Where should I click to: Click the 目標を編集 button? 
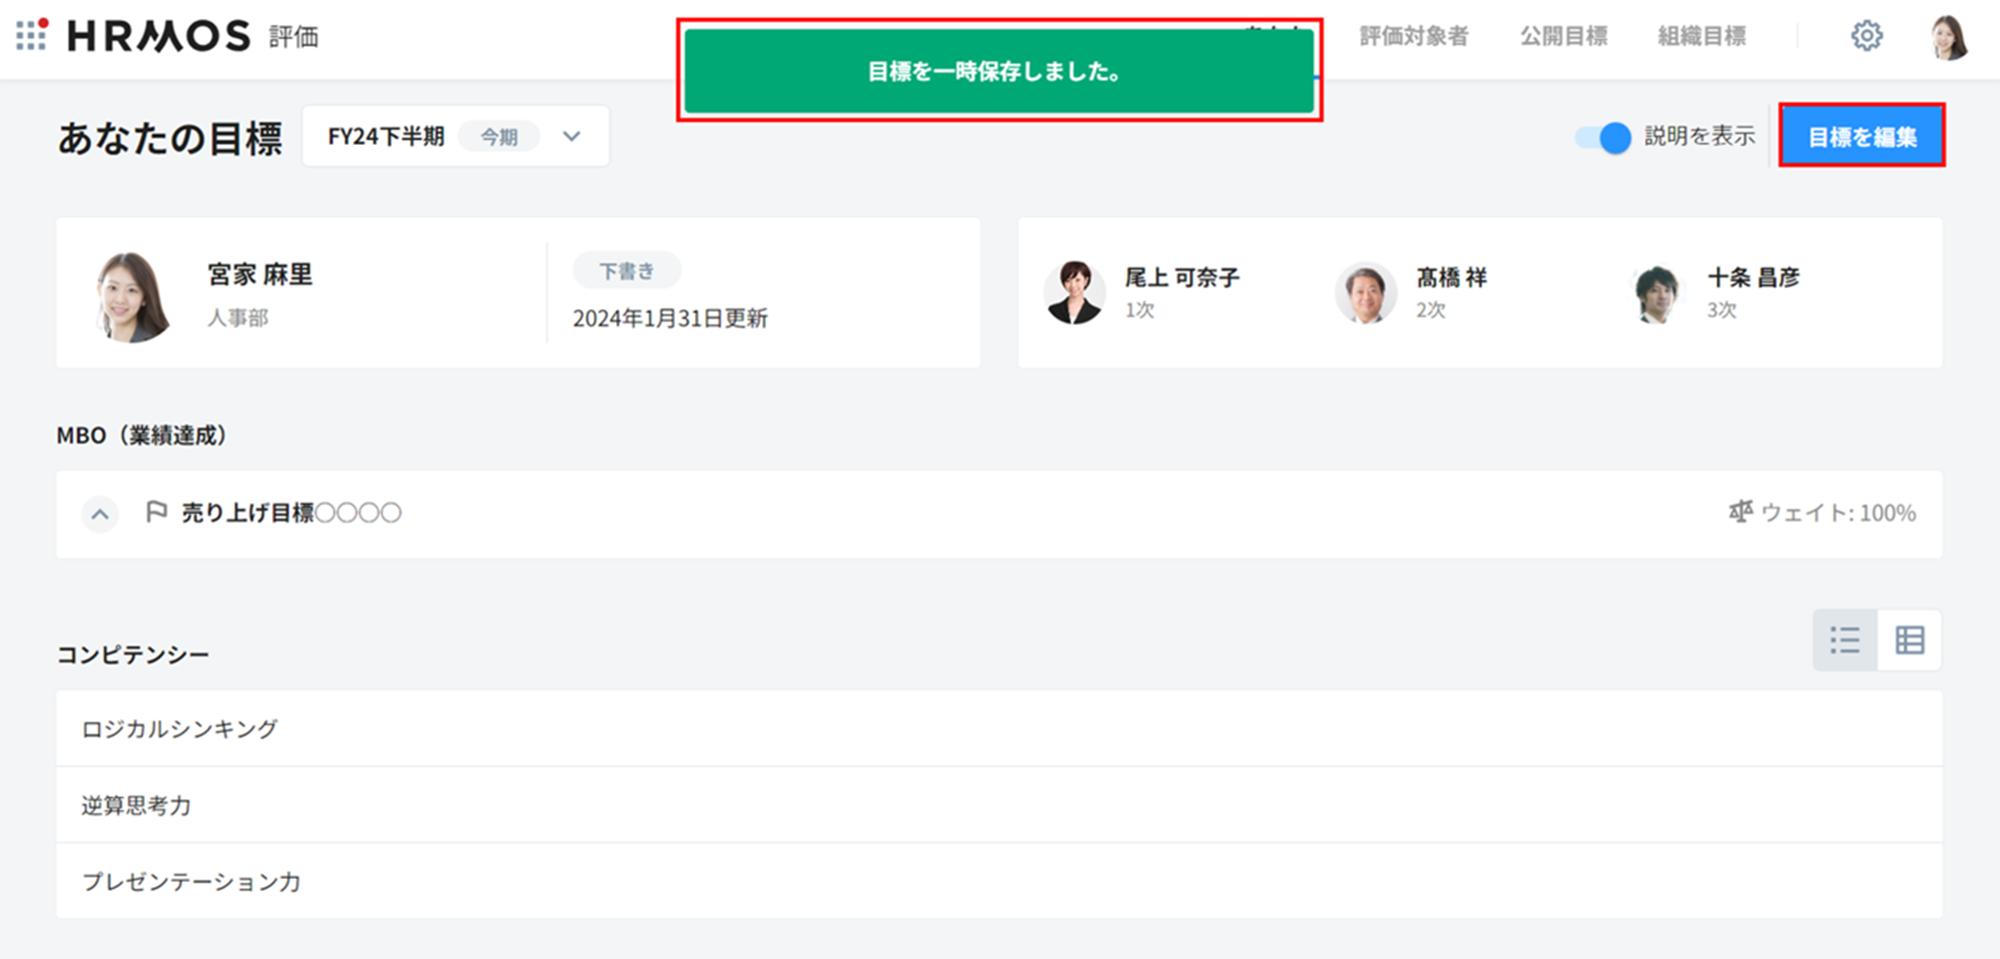pyautogui.click(x=1861, y=136)
